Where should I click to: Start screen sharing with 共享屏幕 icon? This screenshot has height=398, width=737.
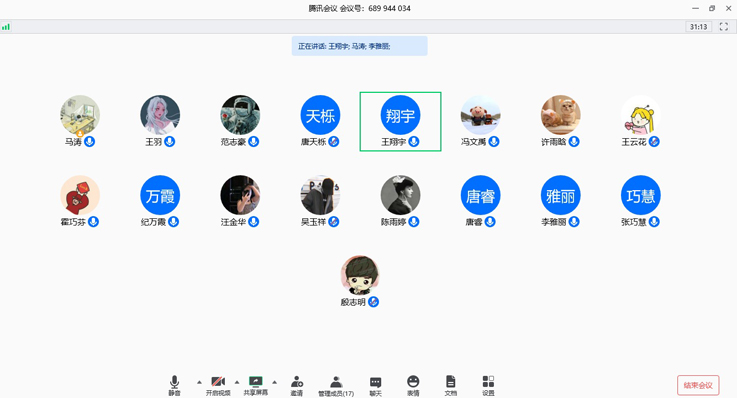point(256,385)
